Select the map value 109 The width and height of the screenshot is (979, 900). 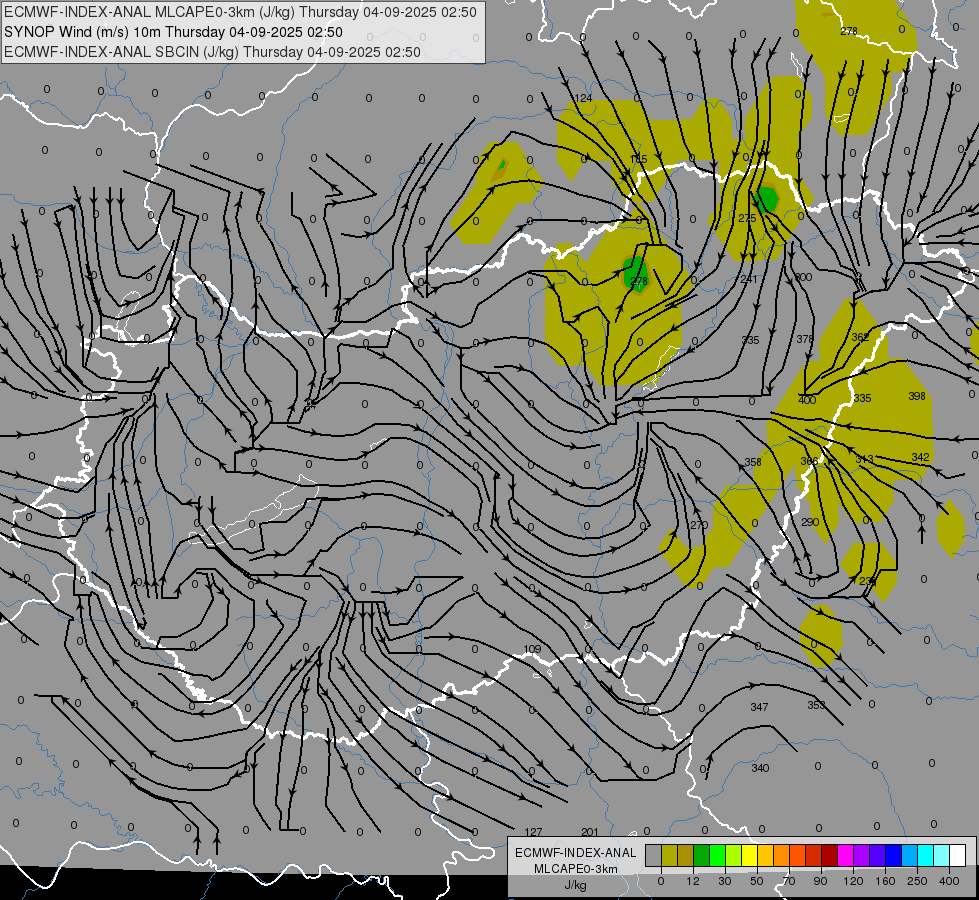(532, 649)
